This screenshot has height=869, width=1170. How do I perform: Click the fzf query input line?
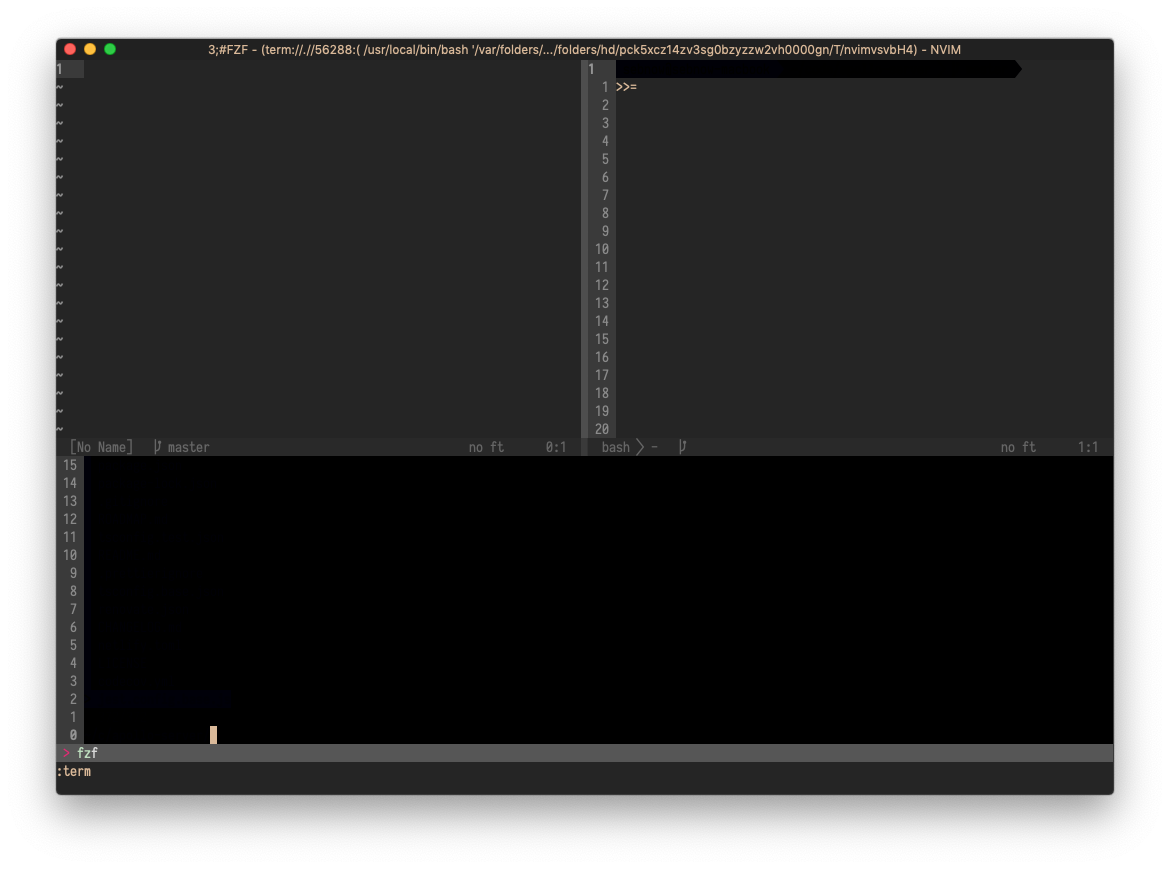click(585, 753)
